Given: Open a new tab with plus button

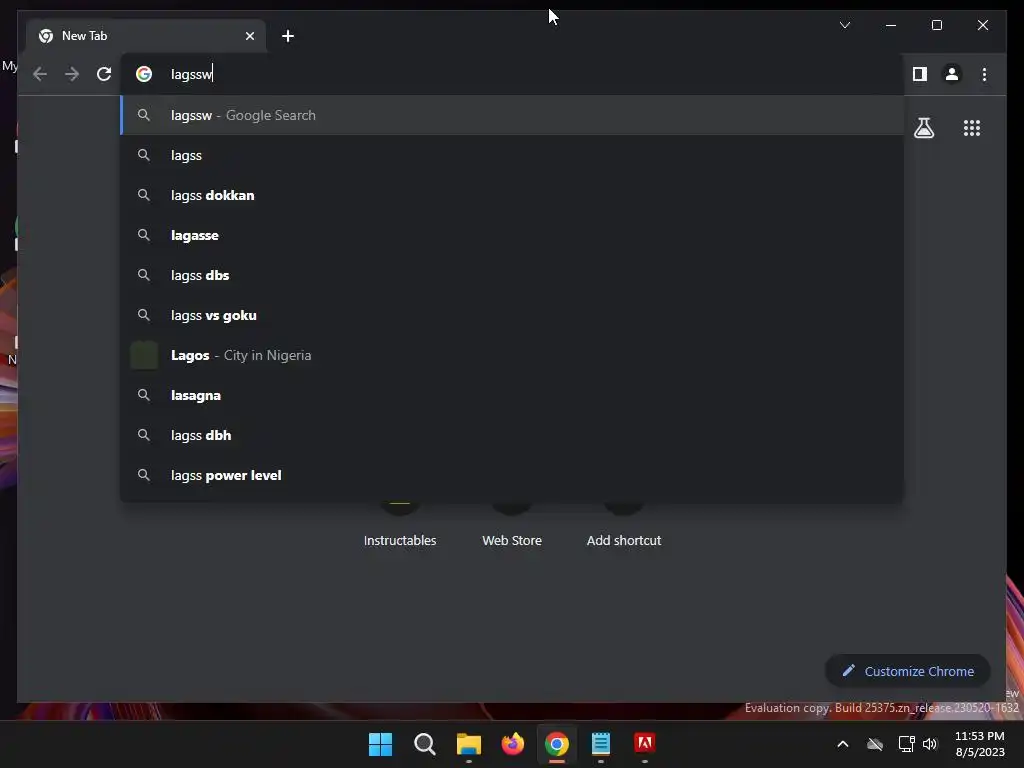Looking at the screenshot, I should coord(288,36).
